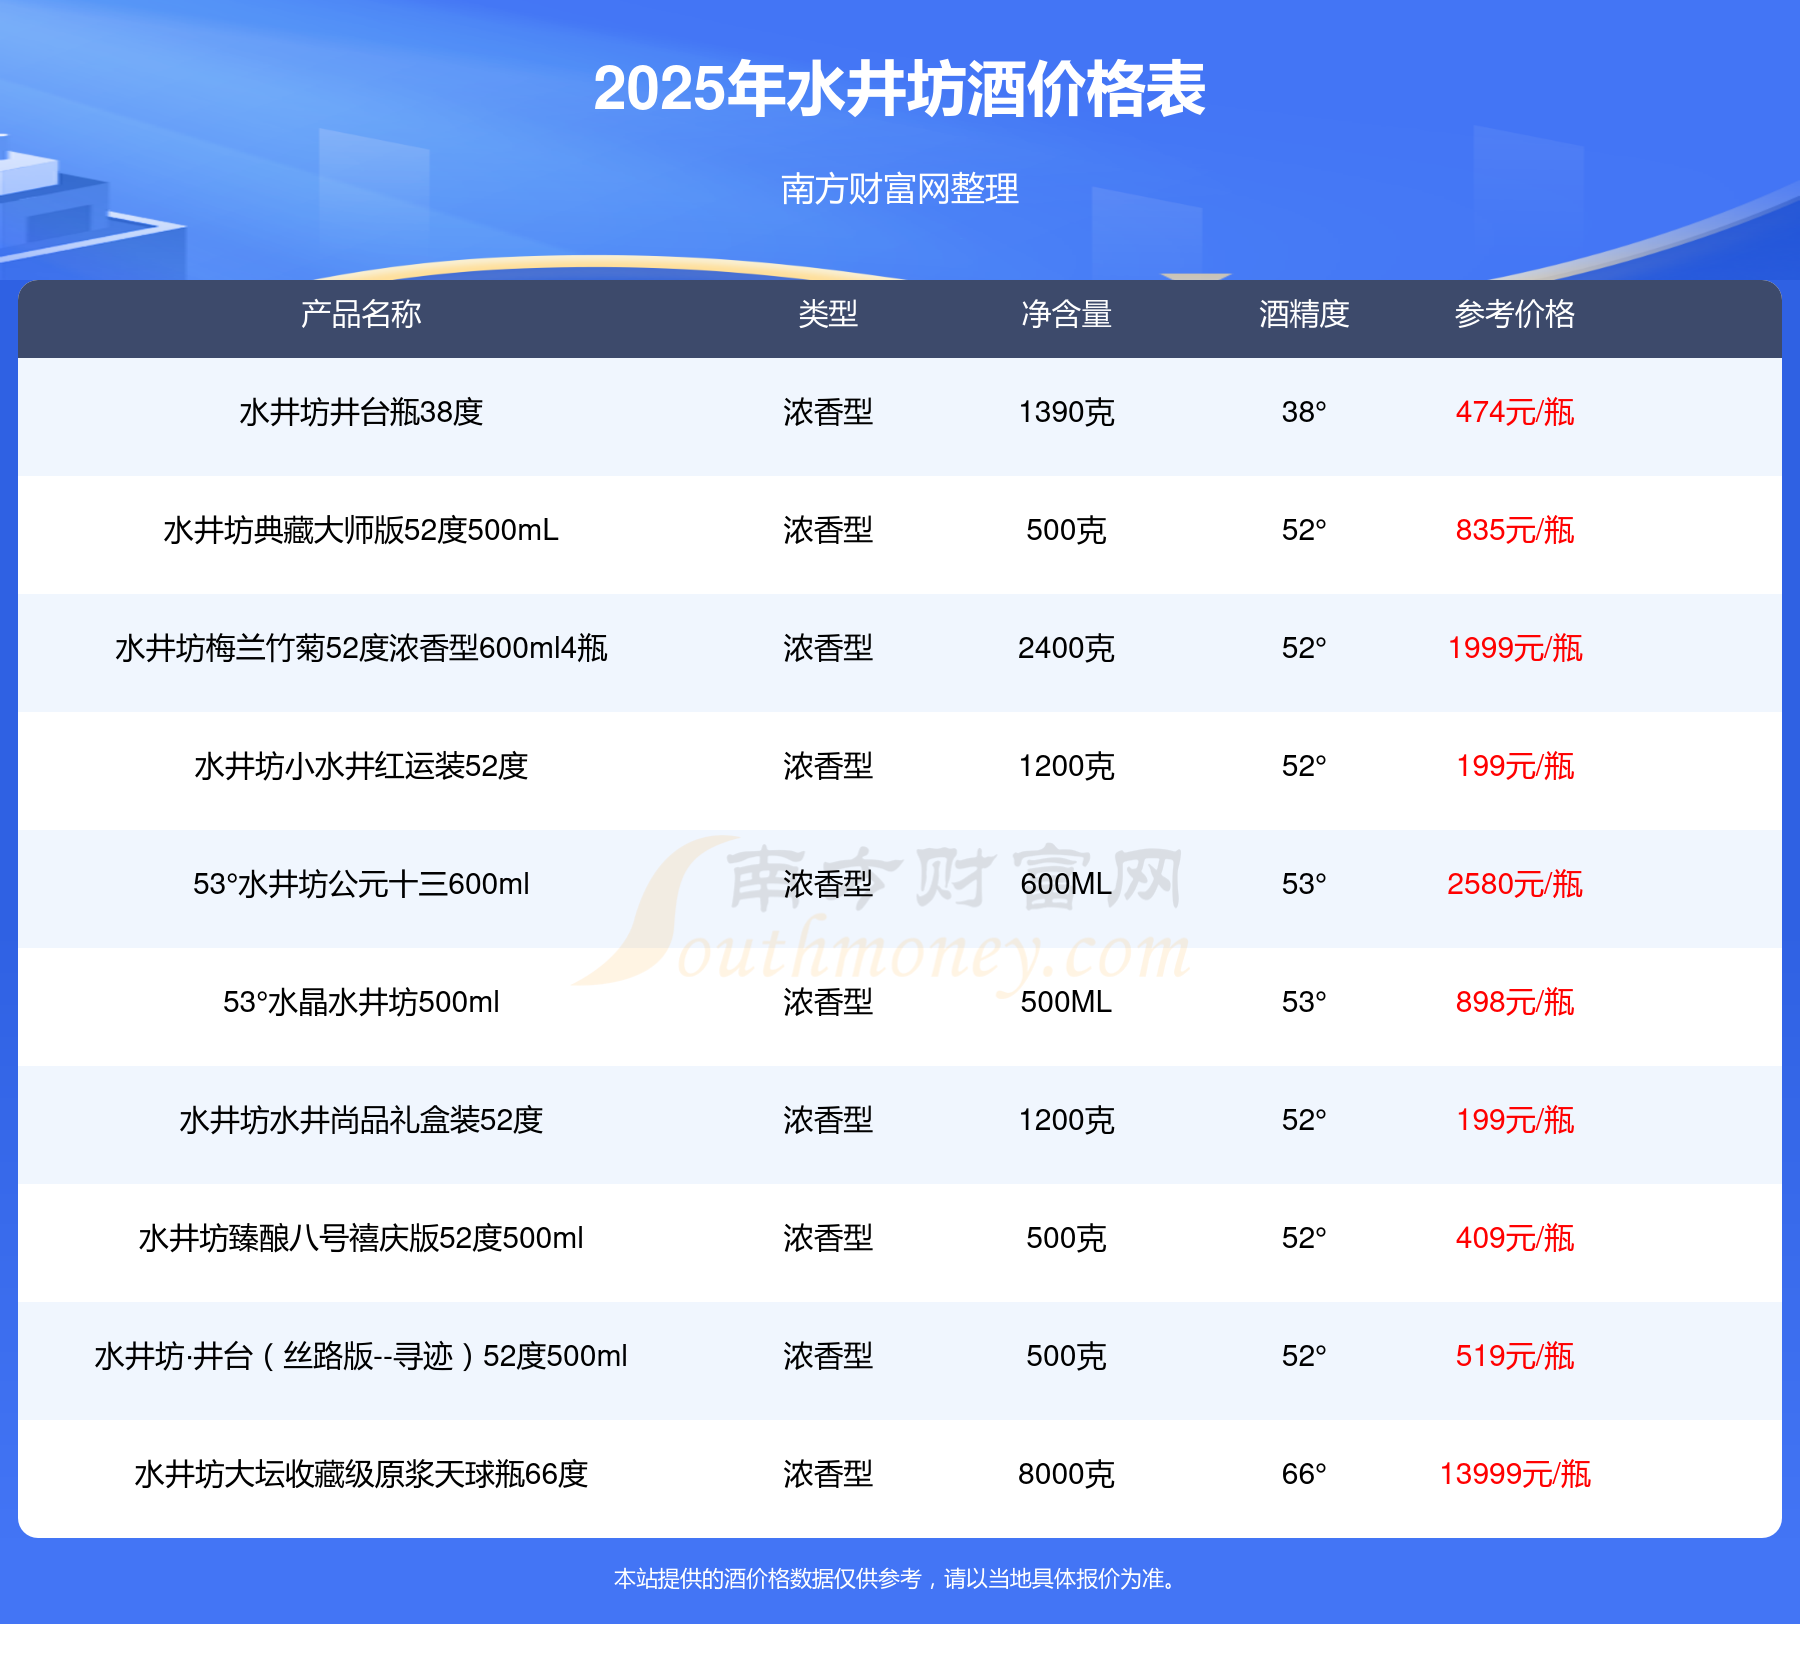This screenshot has width=1800, height=1670.
Task: Click the title 2025年水井坊酒价格表
Action: click(x=899, y=90)
